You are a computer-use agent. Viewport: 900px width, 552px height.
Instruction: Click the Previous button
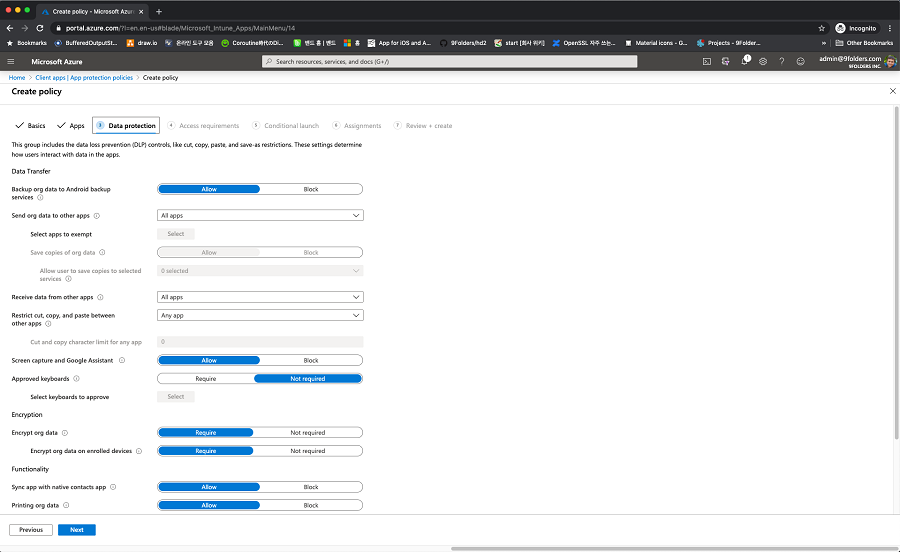coord(31,530)
